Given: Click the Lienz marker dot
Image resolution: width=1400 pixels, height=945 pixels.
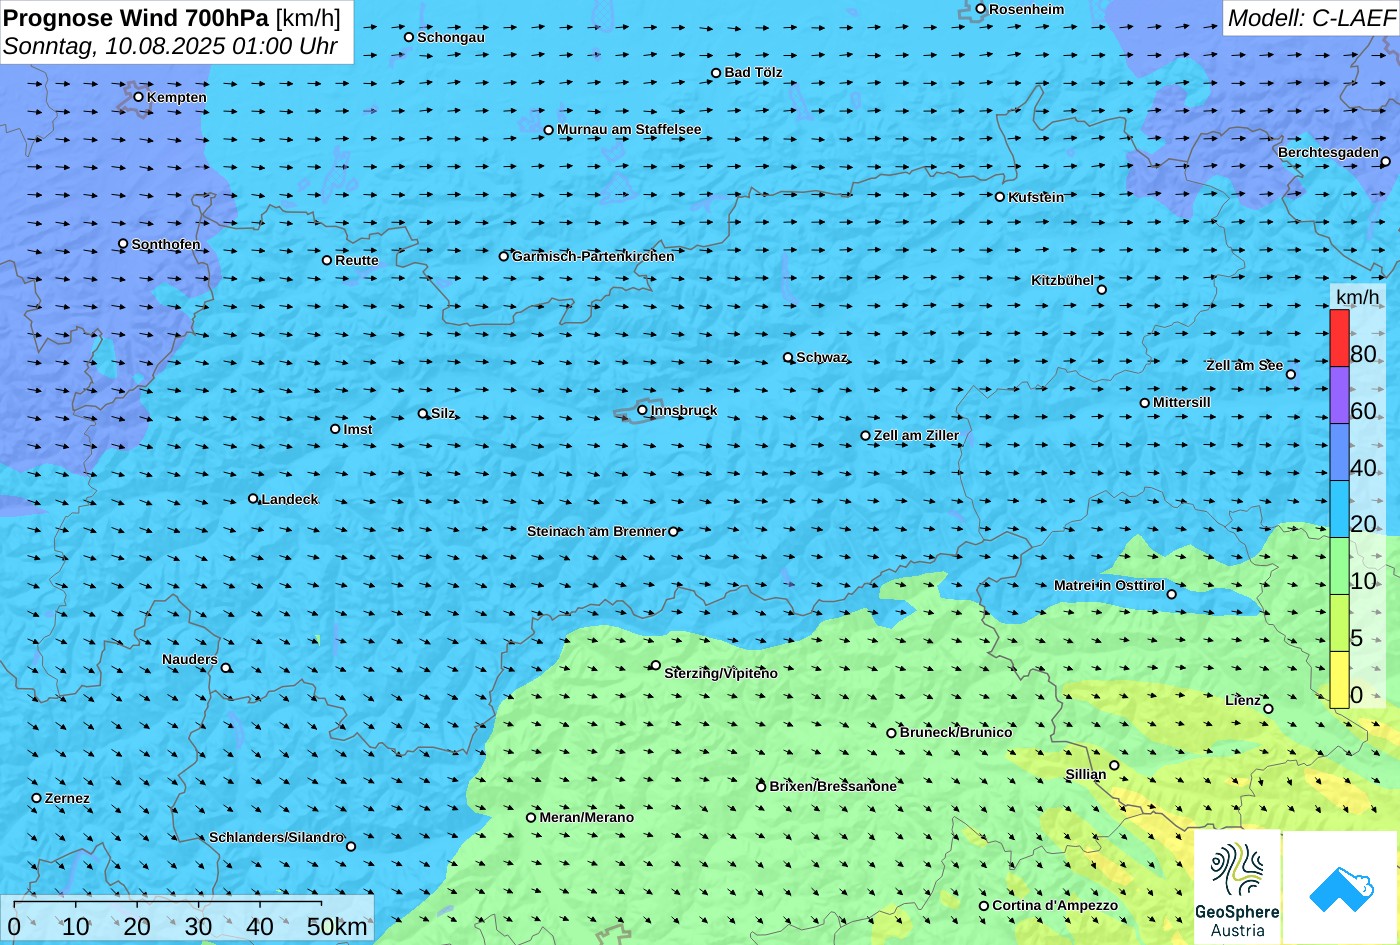Looking at the screenshot, I should pyautogui.click(x=1268, y=709).
